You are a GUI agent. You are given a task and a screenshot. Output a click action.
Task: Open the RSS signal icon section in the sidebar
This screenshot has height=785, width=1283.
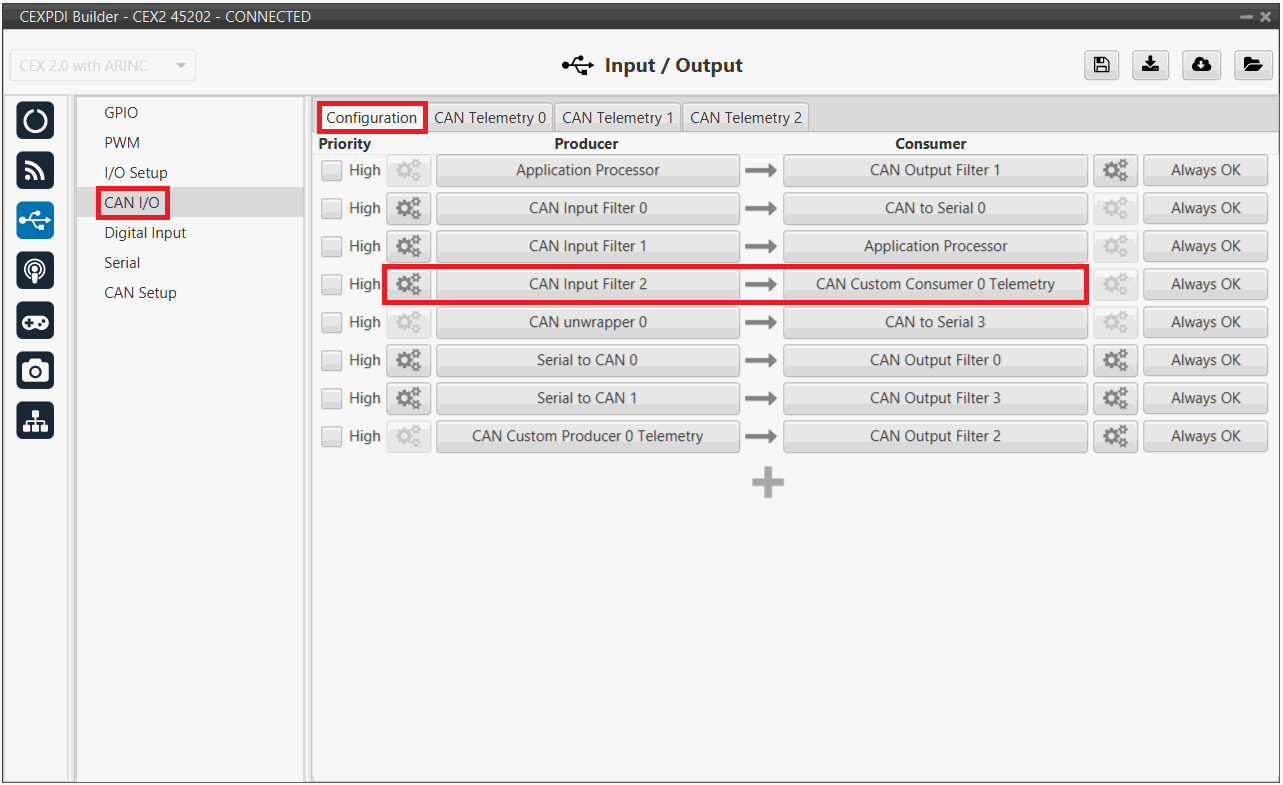tap(35, 171)
